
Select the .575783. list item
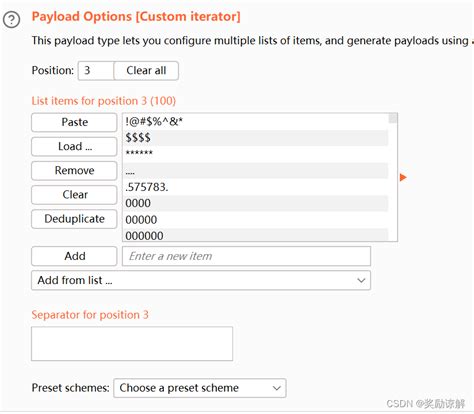click(255, 187)
